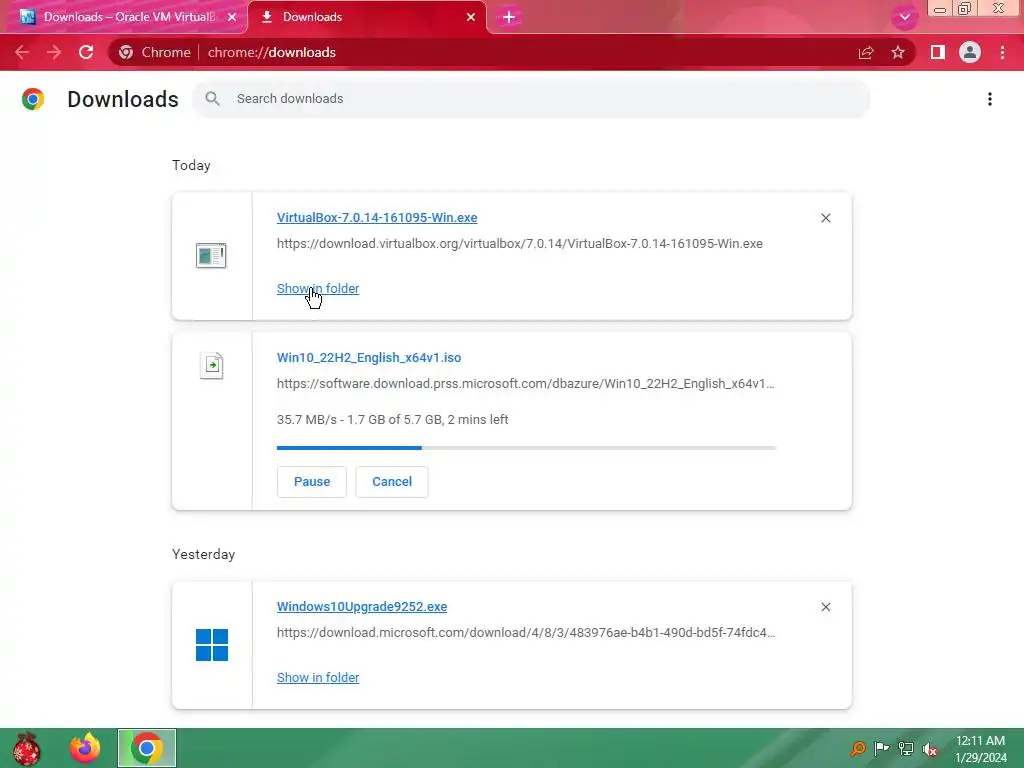The width and height of the screenshot is (1024, 768).
Task: Click the Win10 ISO file icon
Action: (212, 366)
